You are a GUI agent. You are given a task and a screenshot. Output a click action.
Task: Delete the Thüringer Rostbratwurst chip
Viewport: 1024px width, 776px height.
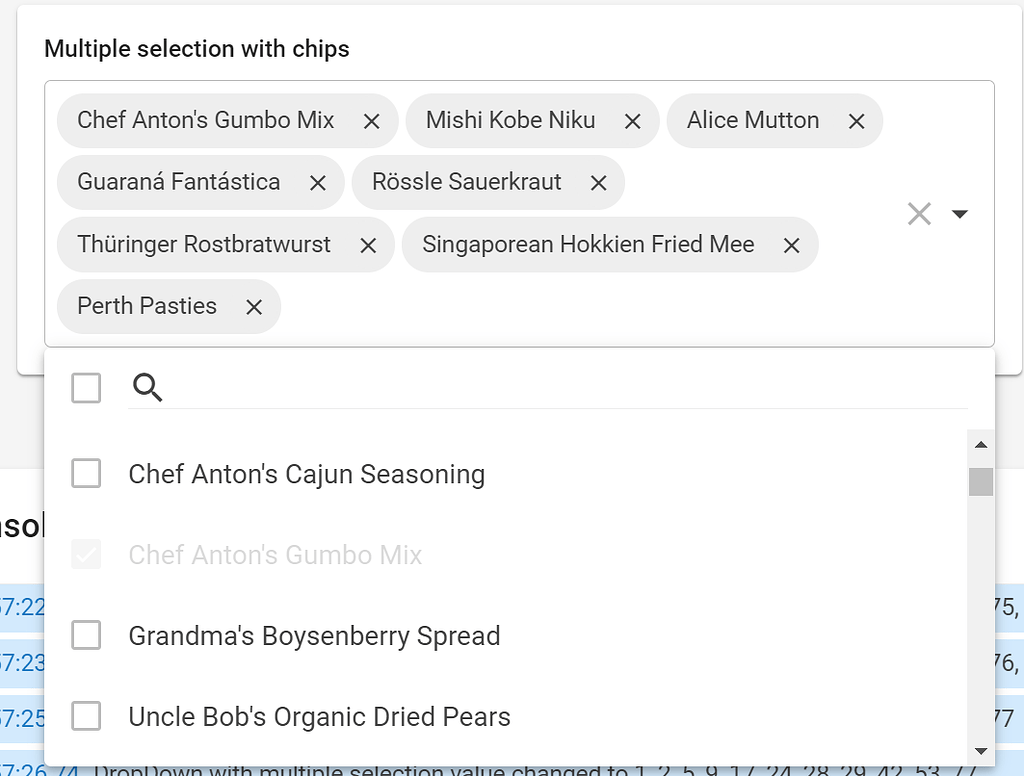tap(367, 245)
